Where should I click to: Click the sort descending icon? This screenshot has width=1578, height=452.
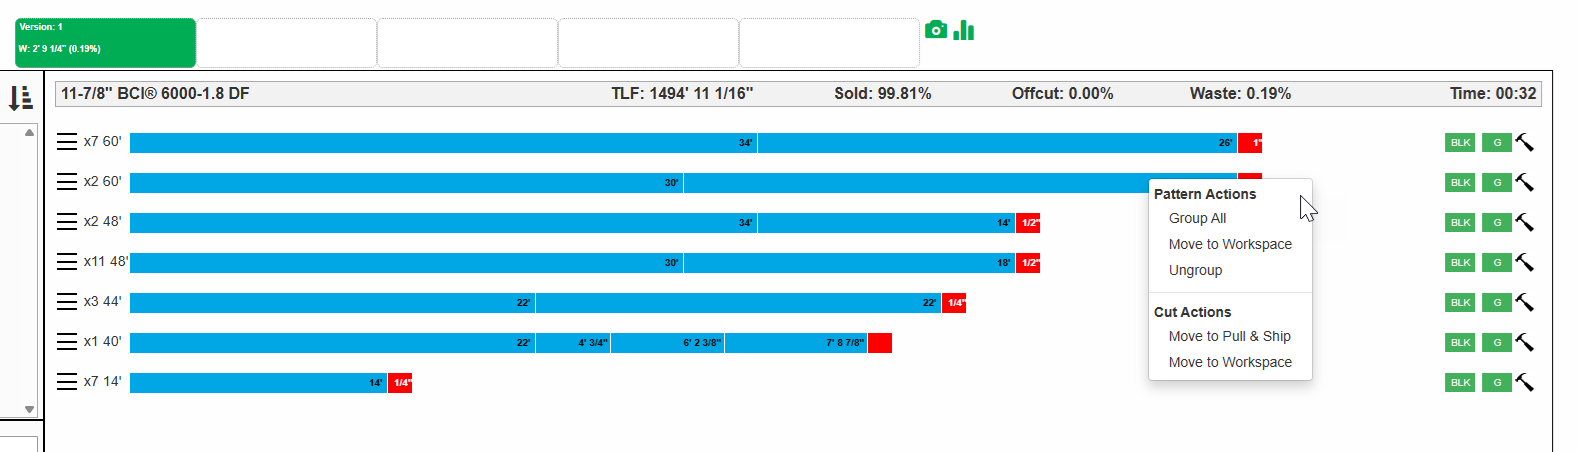coord(21,97)
